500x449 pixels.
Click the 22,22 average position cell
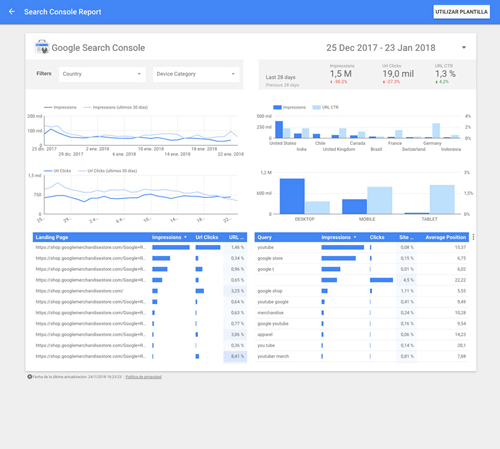(x=460, y=280)
